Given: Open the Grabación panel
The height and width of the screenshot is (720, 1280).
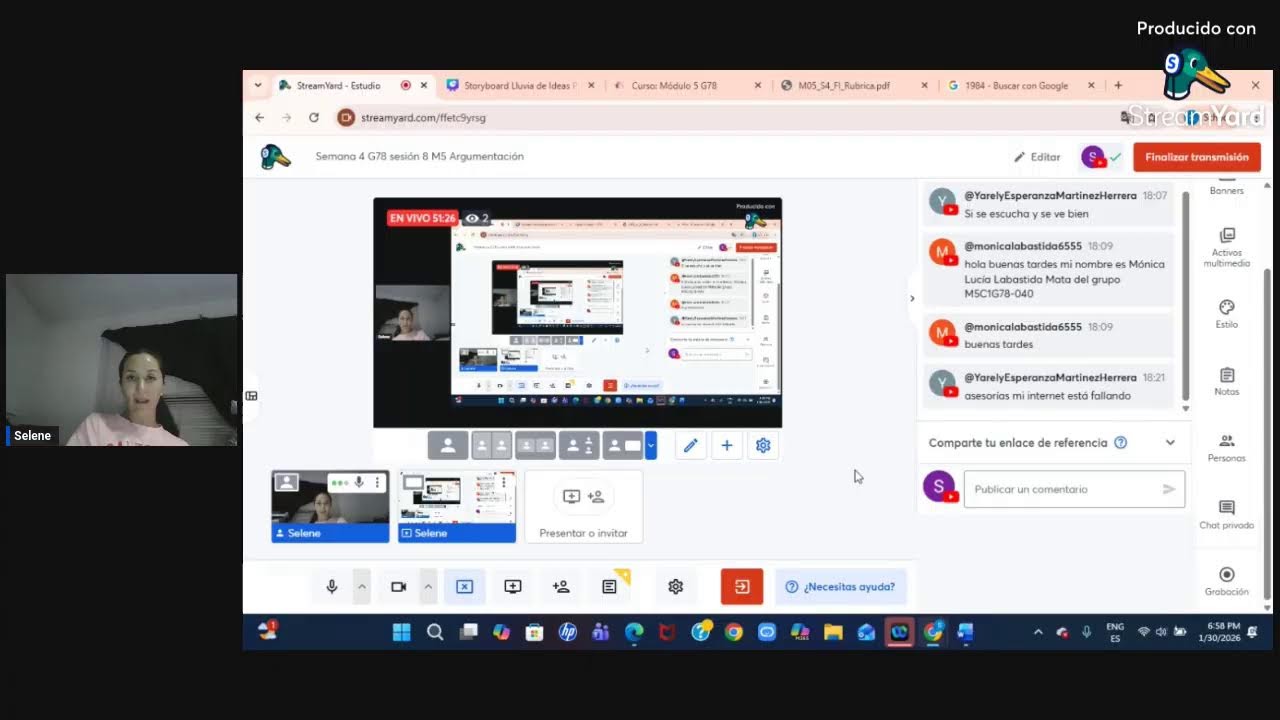Looking at the screenshot, I should pyautogui.click(x=1227, y=581).
